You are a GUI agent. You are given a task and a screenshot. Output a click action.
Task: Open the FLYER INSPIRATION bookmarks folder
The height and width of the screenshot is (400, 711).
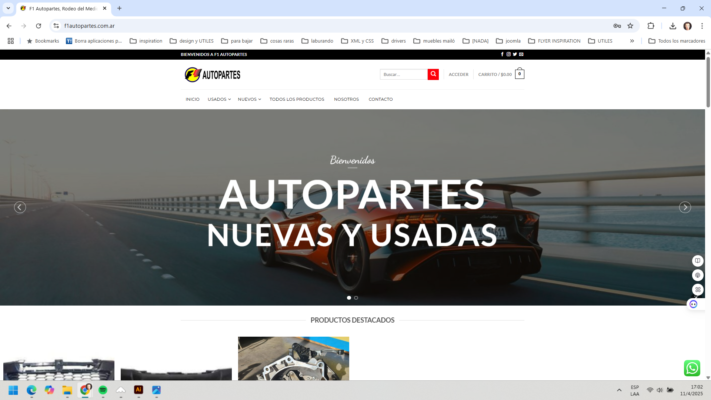pos(554,41)
